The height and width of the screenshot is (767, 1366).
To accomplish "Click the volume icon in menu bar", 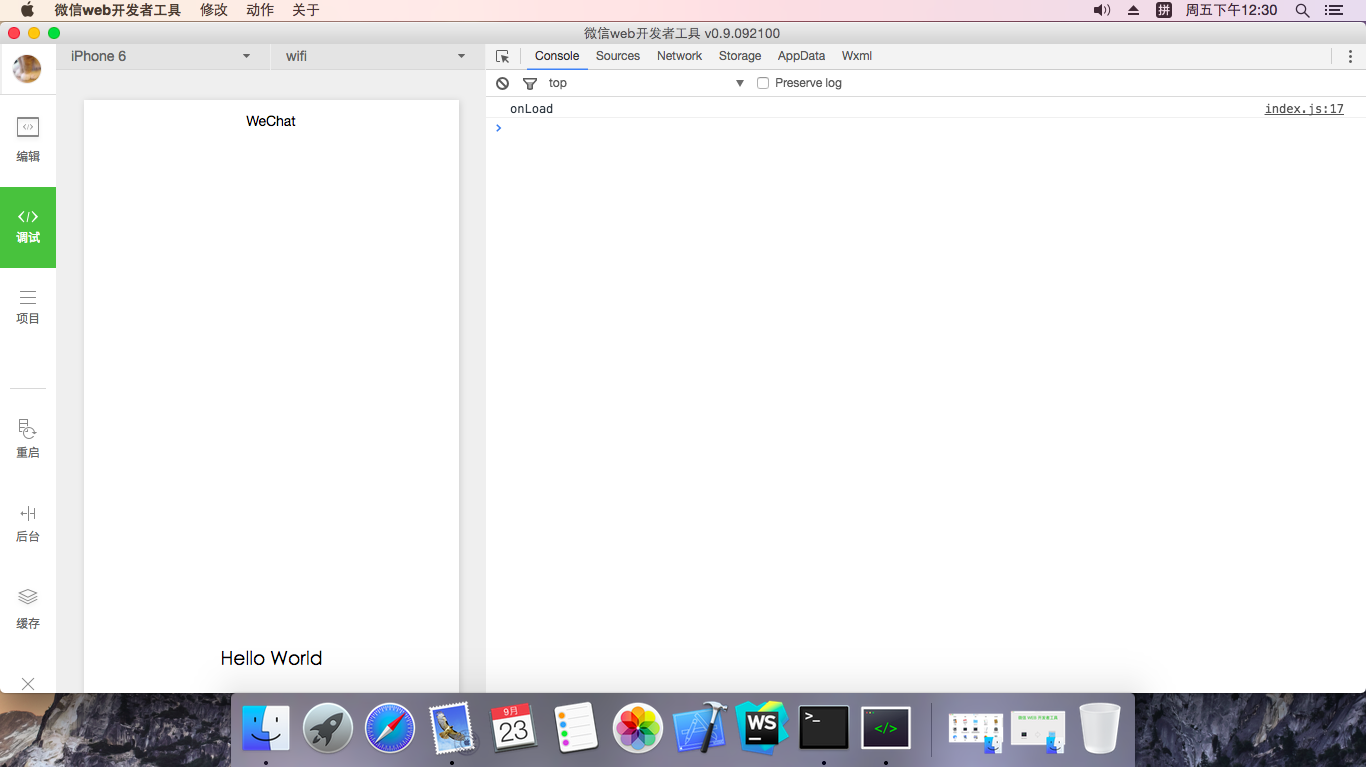I will 1102,10.
